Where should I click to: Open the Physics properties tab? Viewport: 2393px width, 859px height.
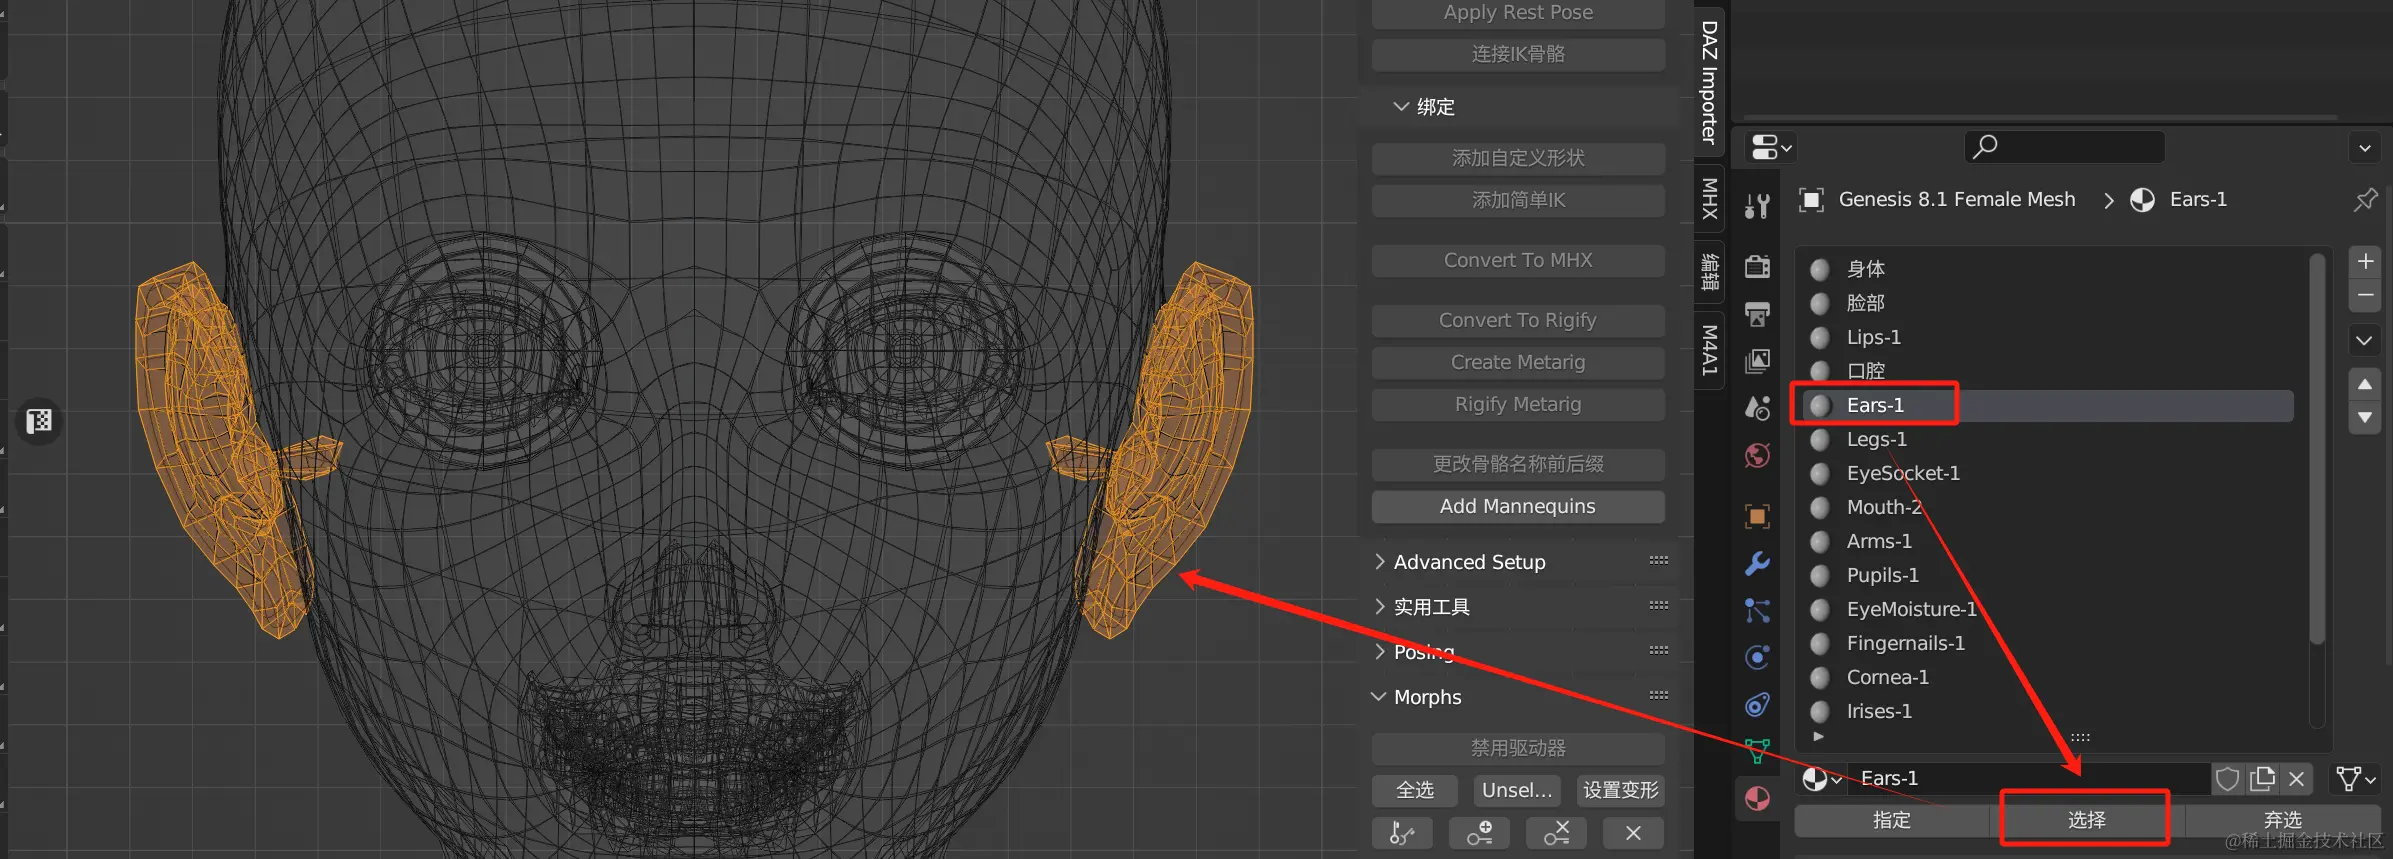[x=1757, y=657]
